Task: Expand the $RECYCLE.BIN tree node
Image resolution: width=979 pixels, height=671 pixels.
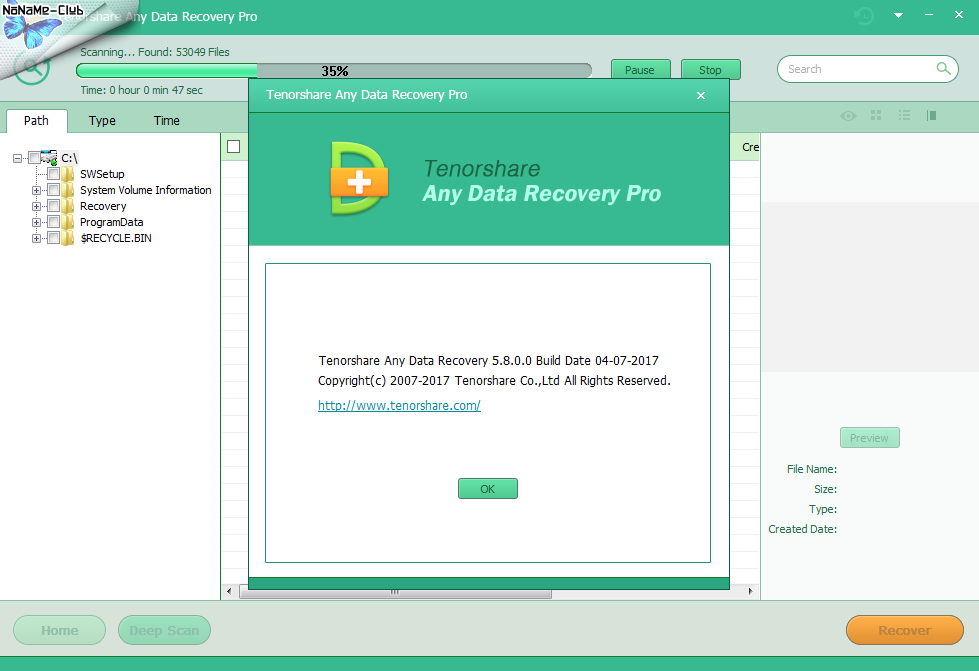Action: click(x=37, y=238)
